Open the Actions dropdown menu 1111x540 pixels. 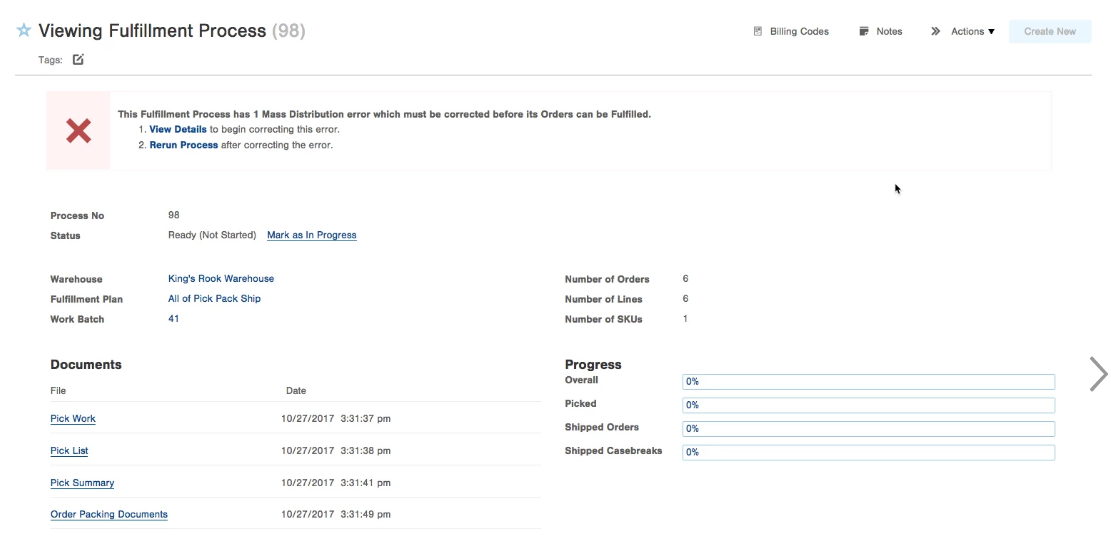click(972, 32)
